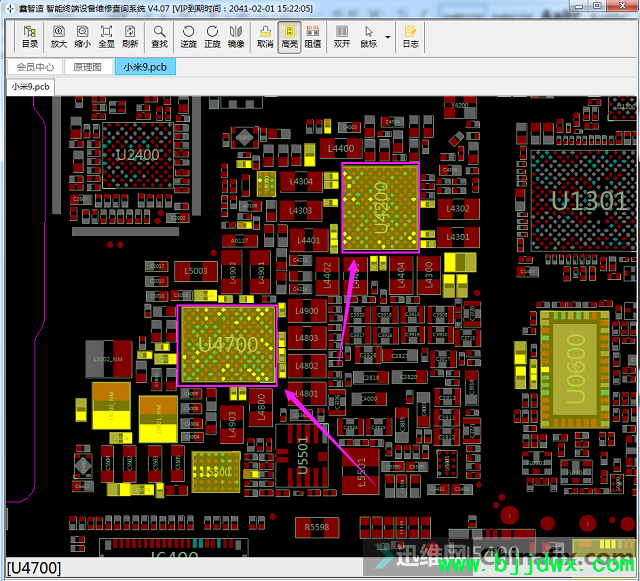Mirror the board with 镜像

(x=236, y=37)
